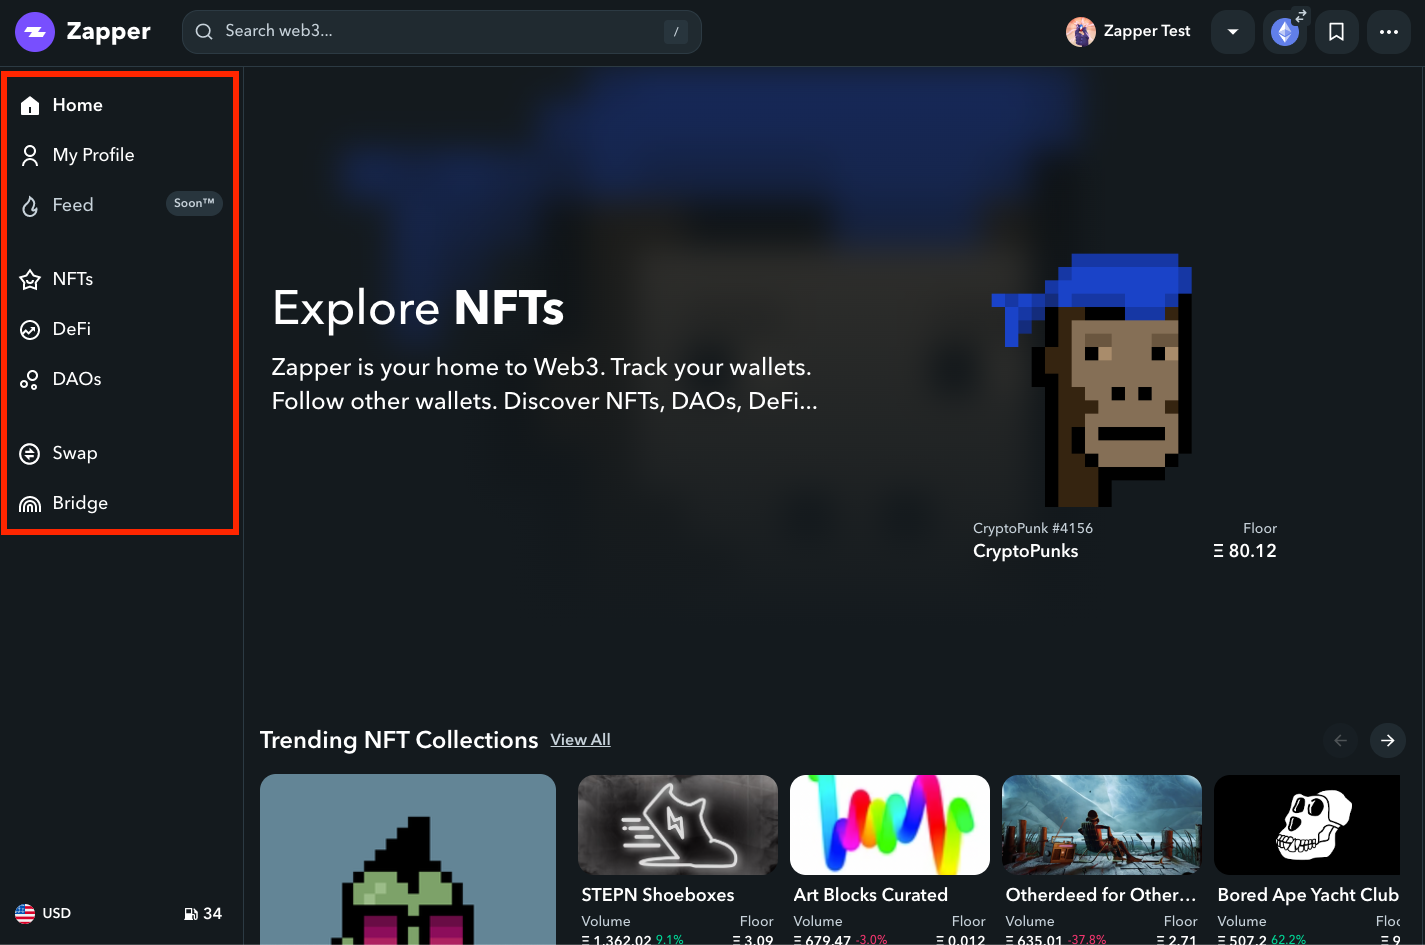Image resolution: width=1425 pixels, height=945 pixels.
Task: Click the CryptoPunk #4156 hero image
Action: click(x=1091, y=380)
